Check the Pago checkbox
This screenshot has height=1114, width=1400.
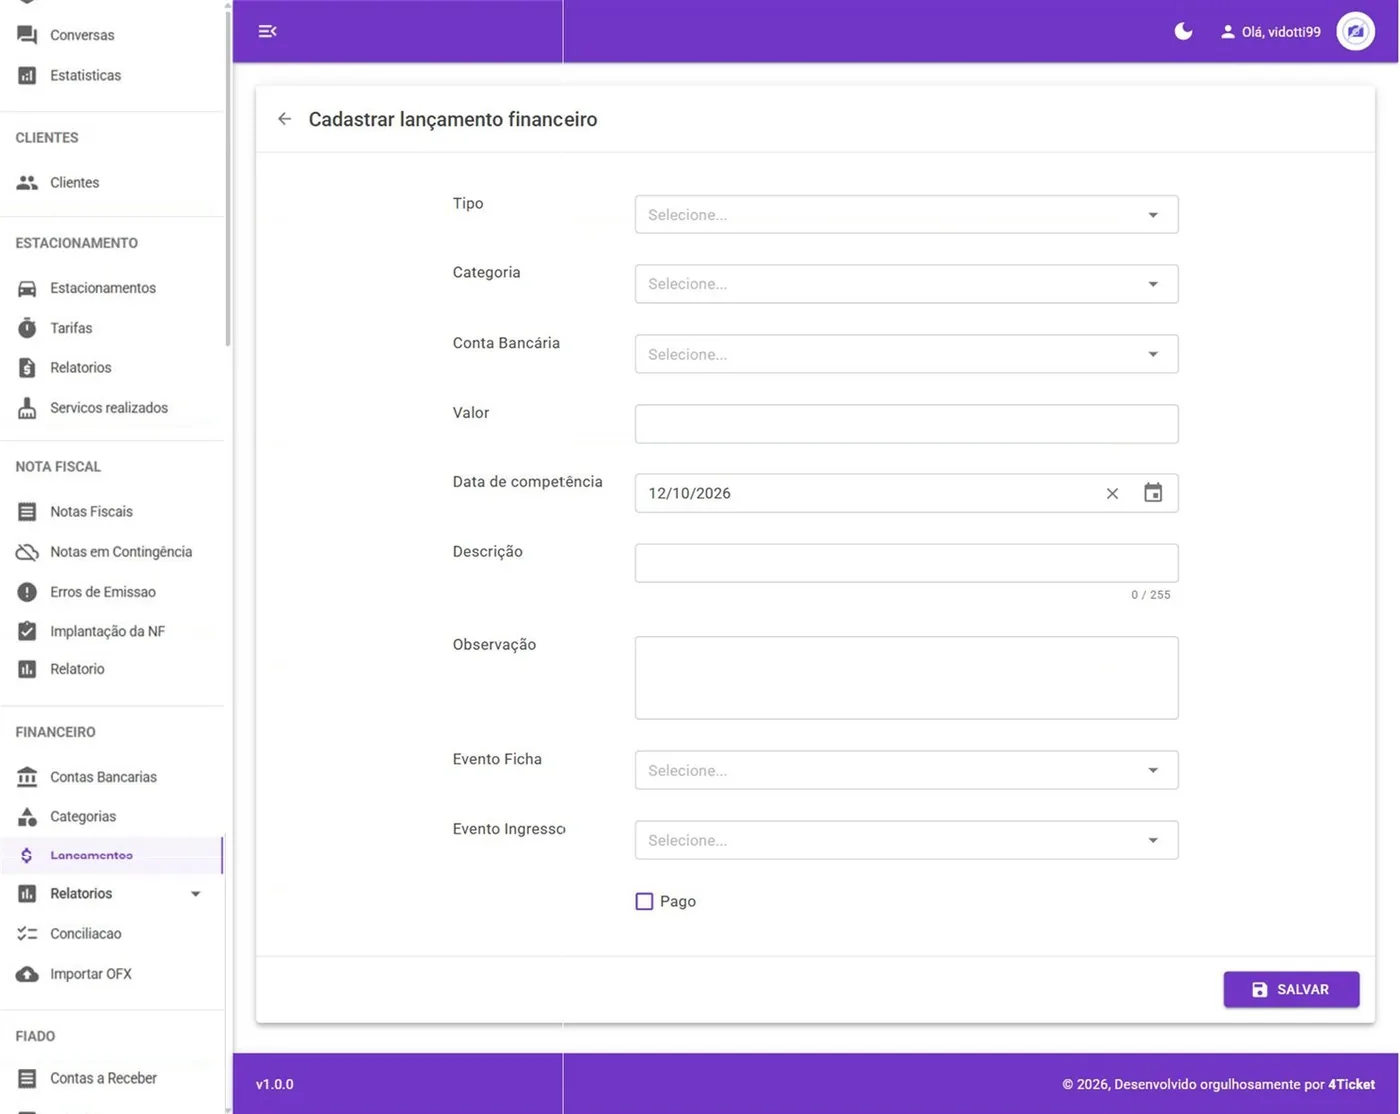(x=644, y=901)
